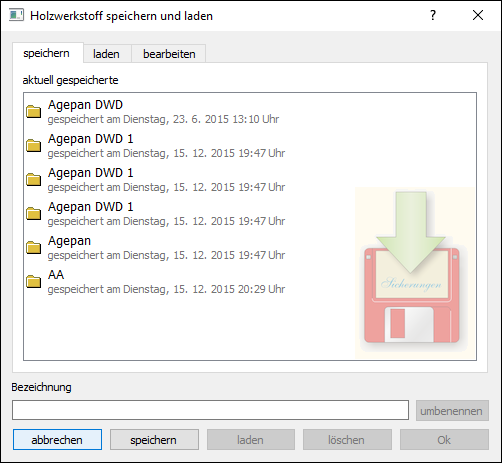This screenshot has height=463, width=502.
Task: Click the question mark help button
Action: 433,15
